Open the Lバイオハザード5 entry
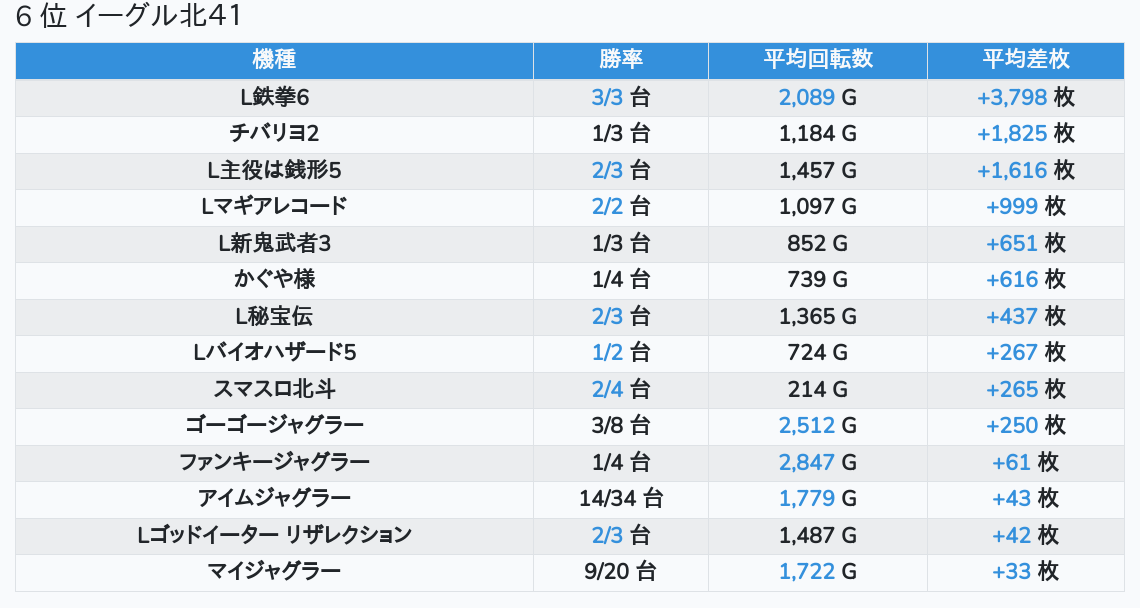Image resolution: width=1140 pixels, height=608 pixels. click(x=274, y=352)
